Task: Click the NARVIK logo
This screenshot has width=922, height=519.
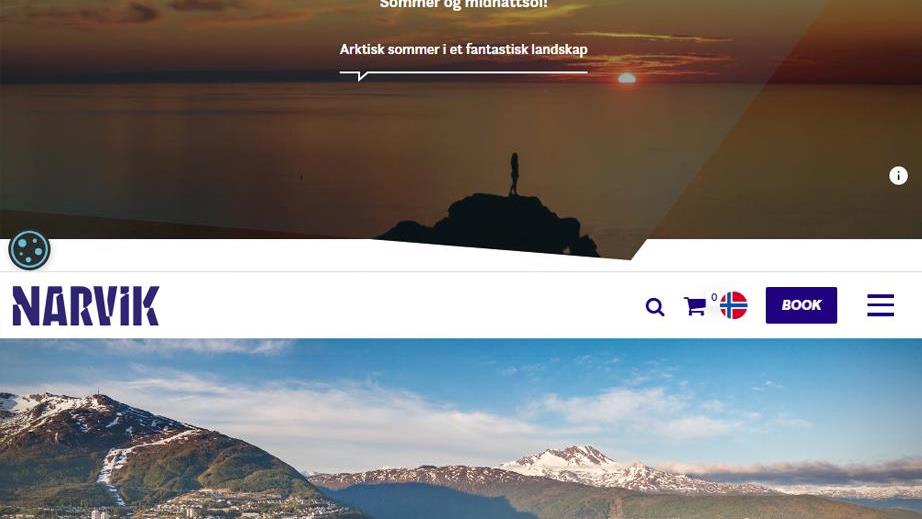Action: 86,306
